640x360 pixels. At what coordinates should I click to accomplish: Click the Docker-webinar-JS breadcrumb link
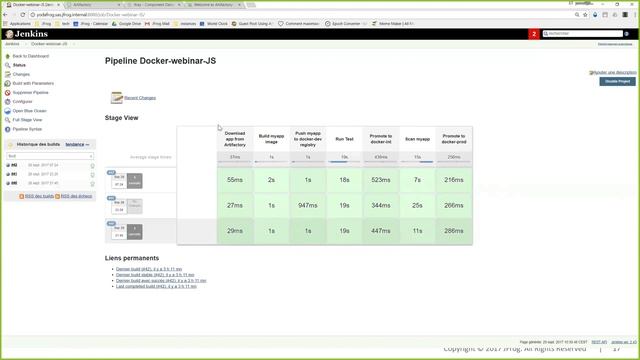tap(49, 44)
